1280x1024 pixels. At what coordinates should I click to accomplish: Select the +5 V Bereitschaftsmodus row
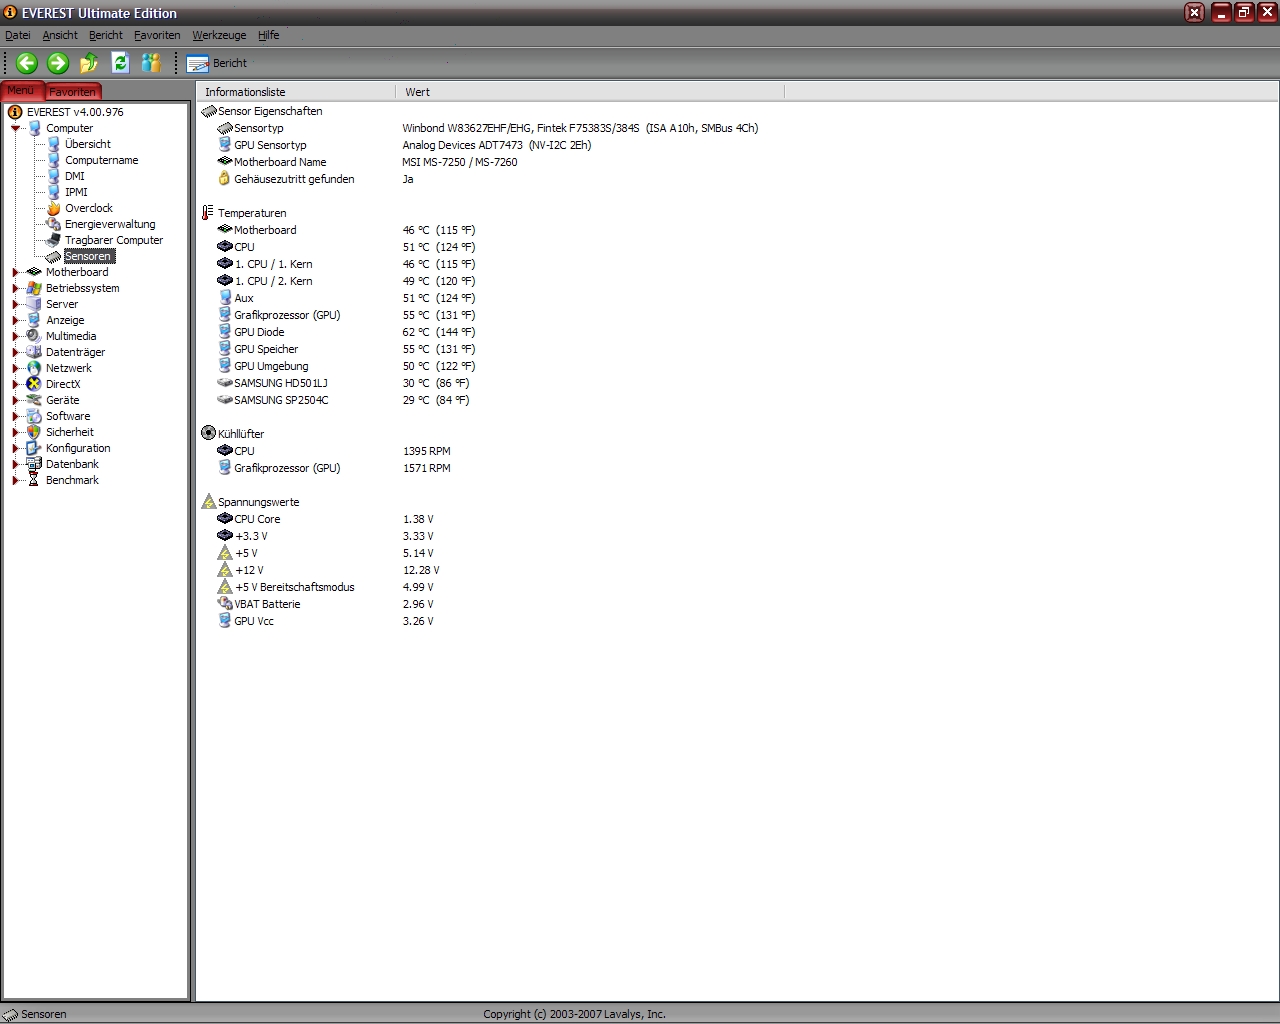(x=326, y=587)
